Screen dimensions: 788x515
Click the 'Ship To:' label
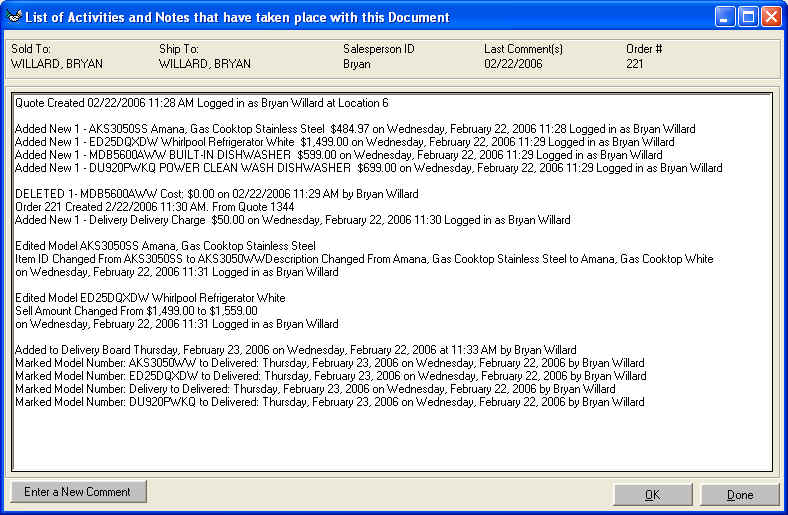click(x=179, y=49)
